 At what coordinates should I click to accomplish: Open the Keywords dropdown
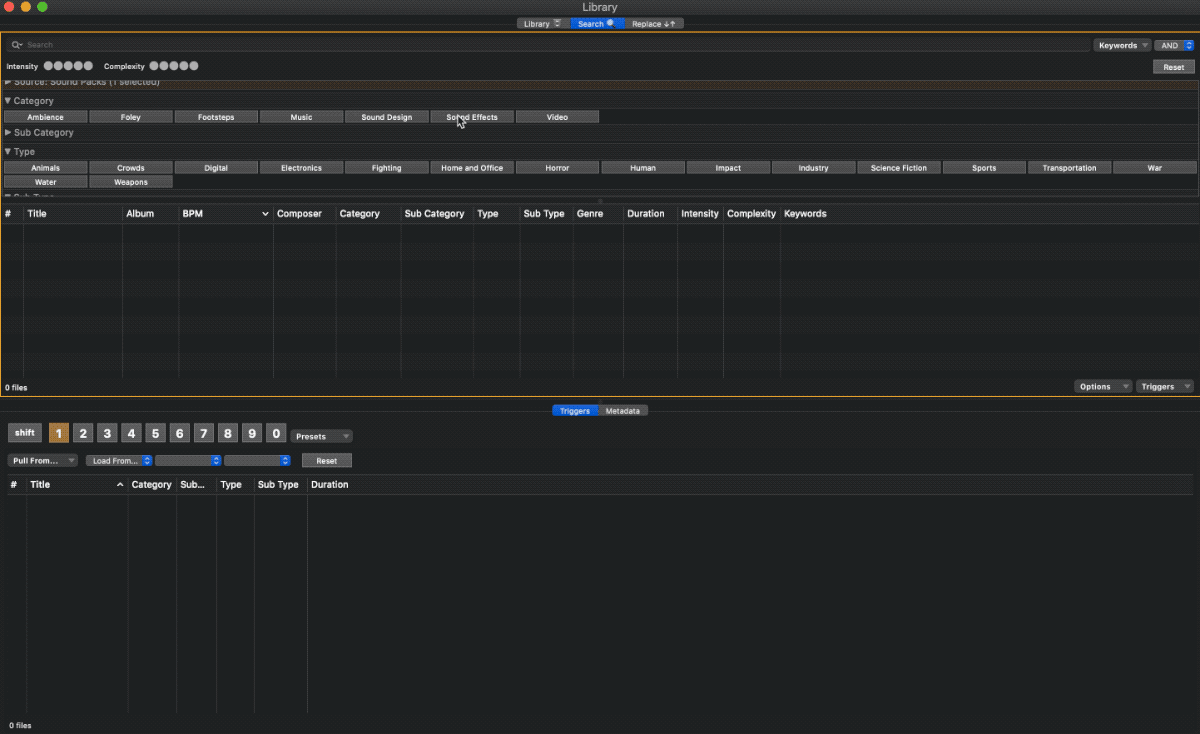(x=1122, y=45)
